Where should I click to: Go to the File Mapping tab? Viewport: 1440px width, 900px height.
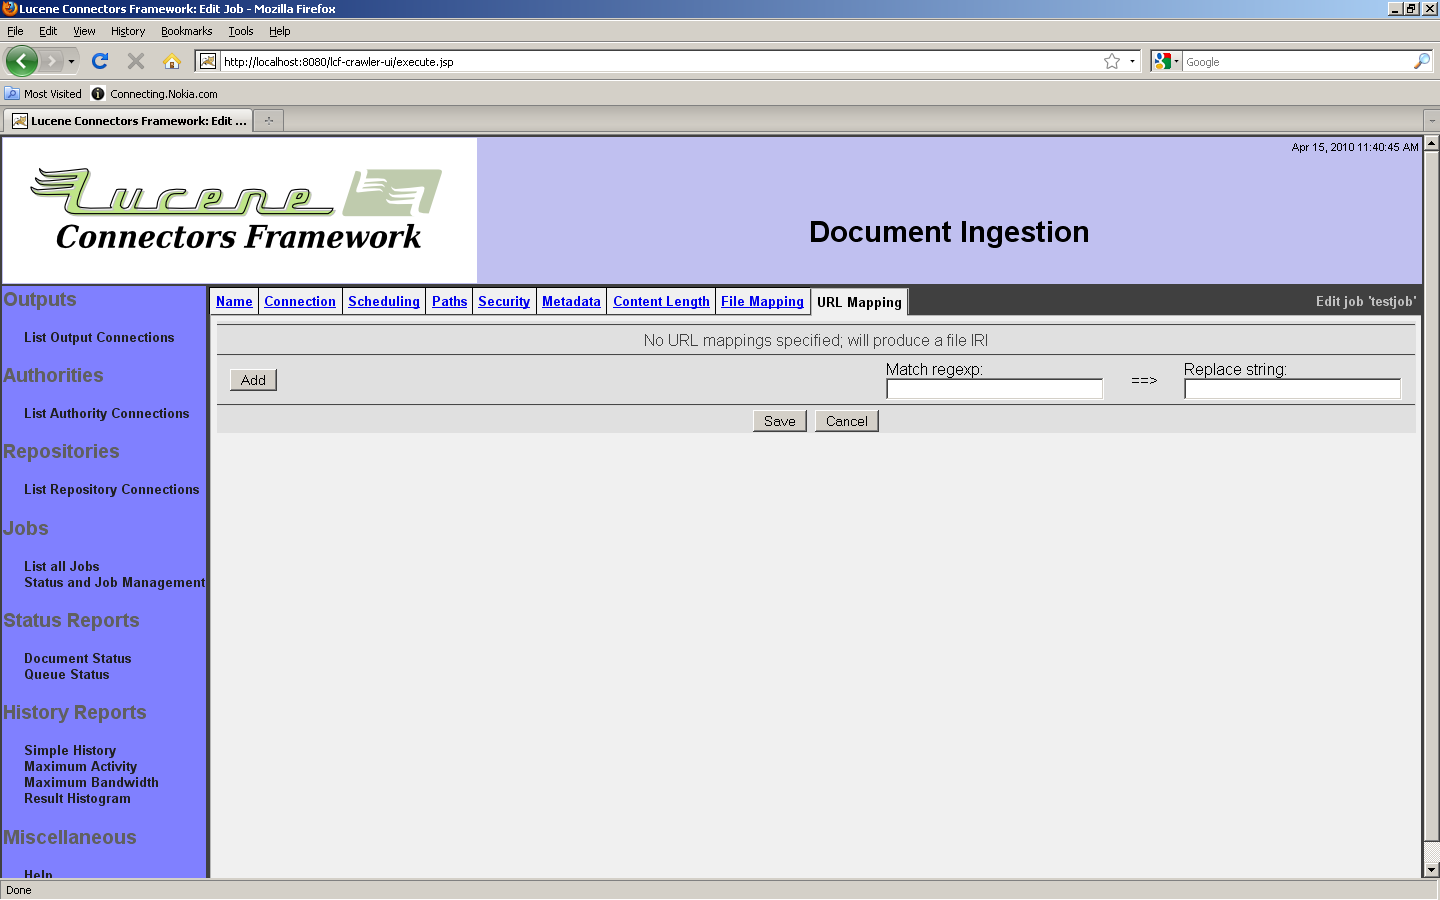[x=762, y=301]
